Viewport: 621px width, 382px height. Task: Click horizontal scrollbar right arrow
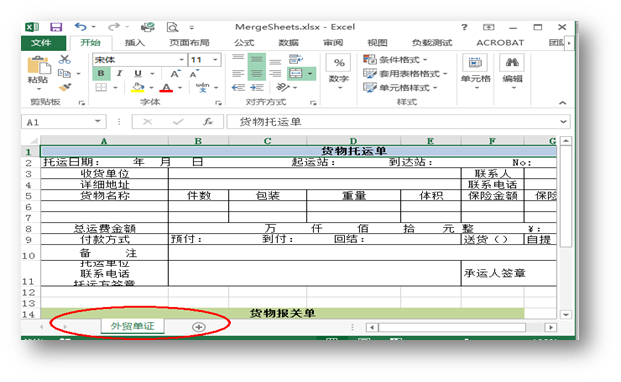pos(551,327)
